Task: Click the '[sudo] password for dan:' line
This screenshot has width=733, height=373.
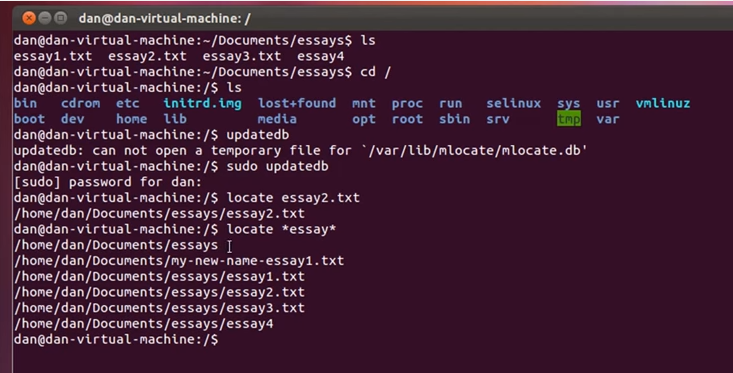Action: click(108, 182)
